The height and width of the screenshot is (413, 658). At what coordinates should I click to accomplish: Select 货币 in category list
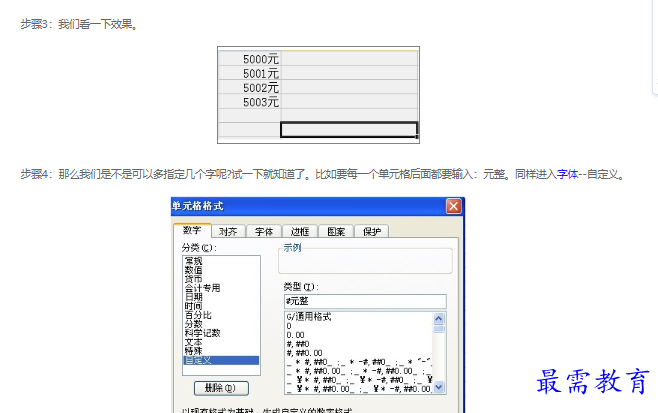(221, 279)
